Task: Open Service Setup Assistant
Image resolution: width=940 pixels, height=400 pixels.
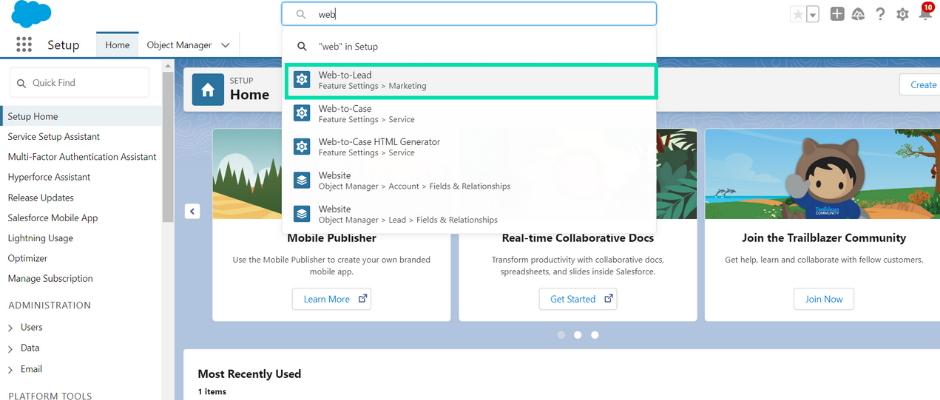Action: pos(54,137)
